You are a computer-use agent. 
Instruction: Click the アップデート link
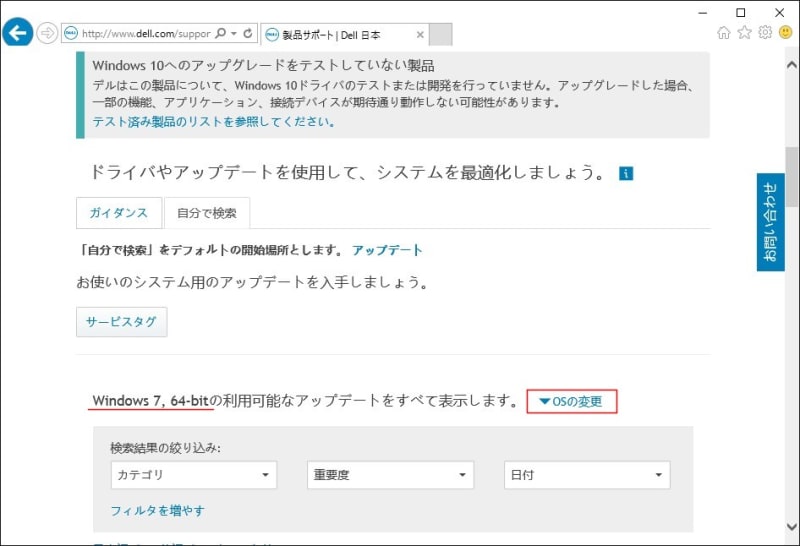(387, 250)
